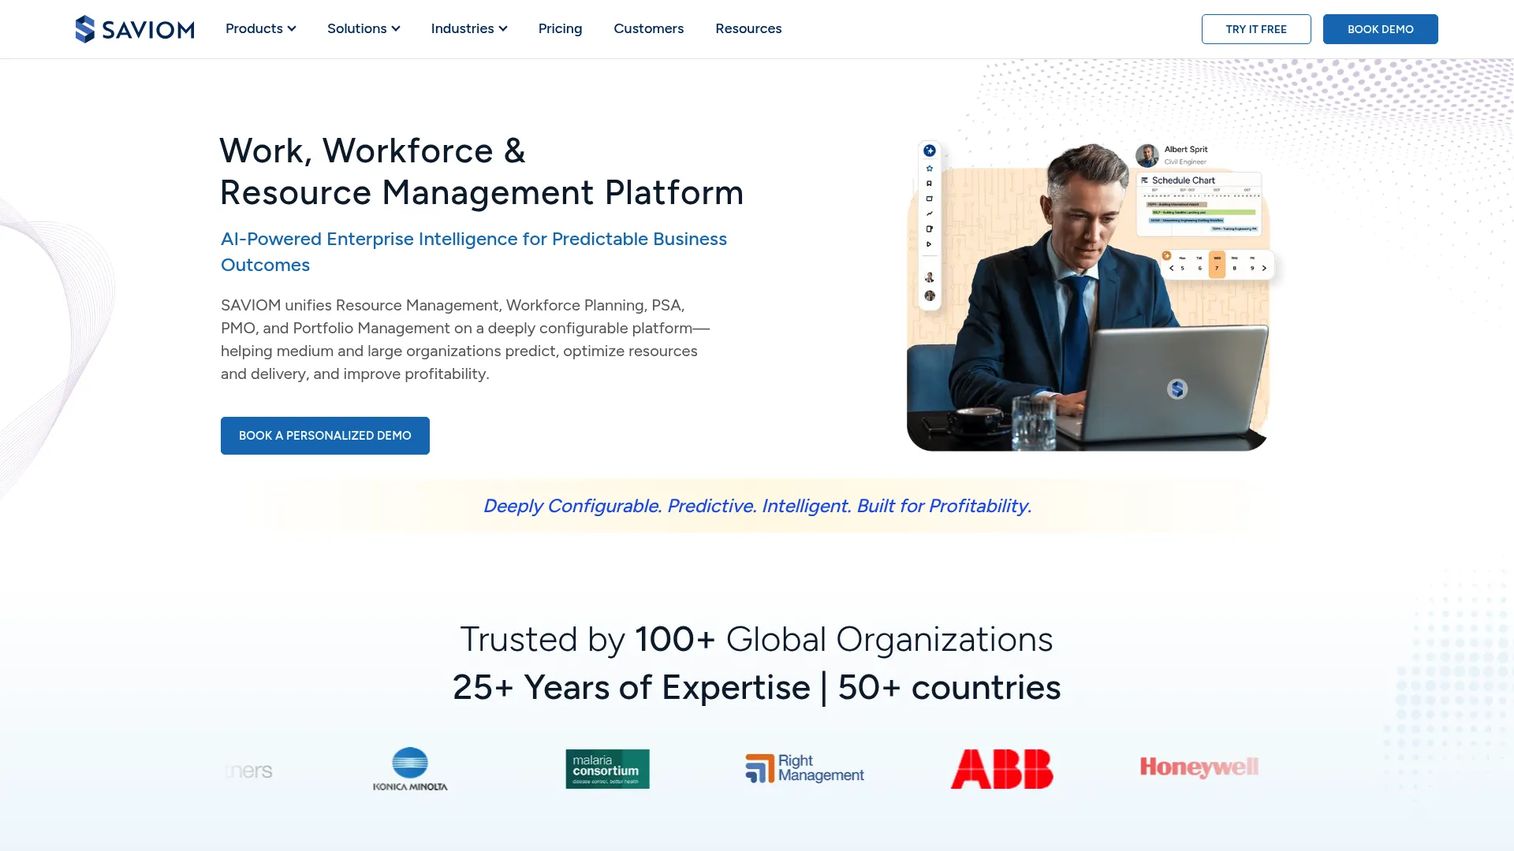Click the star icon in hero sidebar
The height and width of the screenshot is (851, 1514).
click(x=929, y=168)
